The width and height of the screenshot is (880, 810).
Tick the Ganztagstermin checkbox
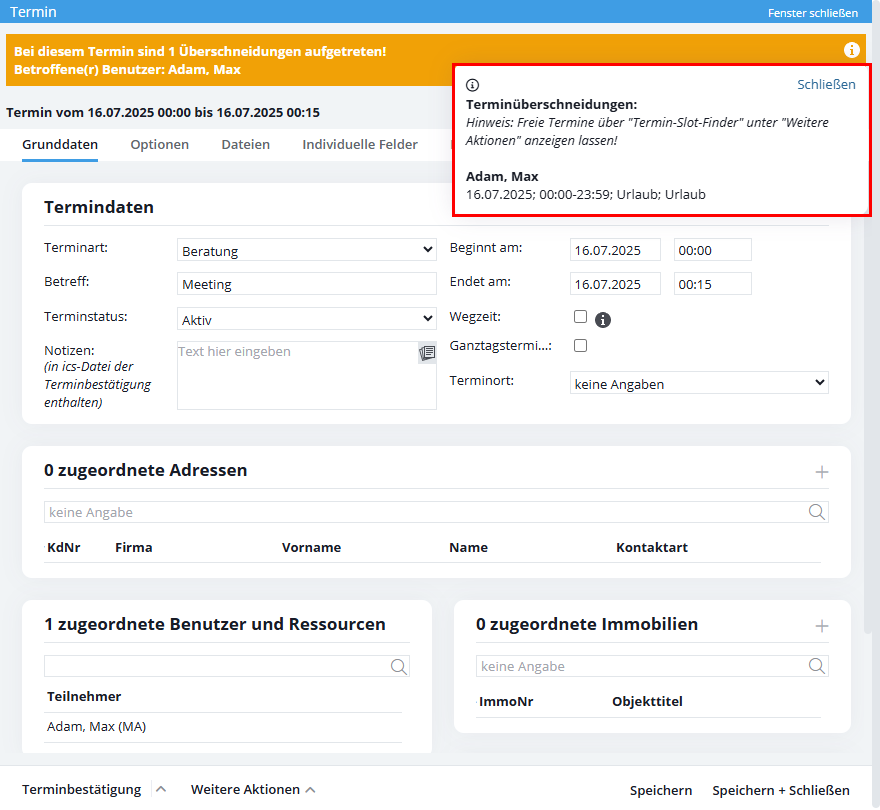pos(580,346)
